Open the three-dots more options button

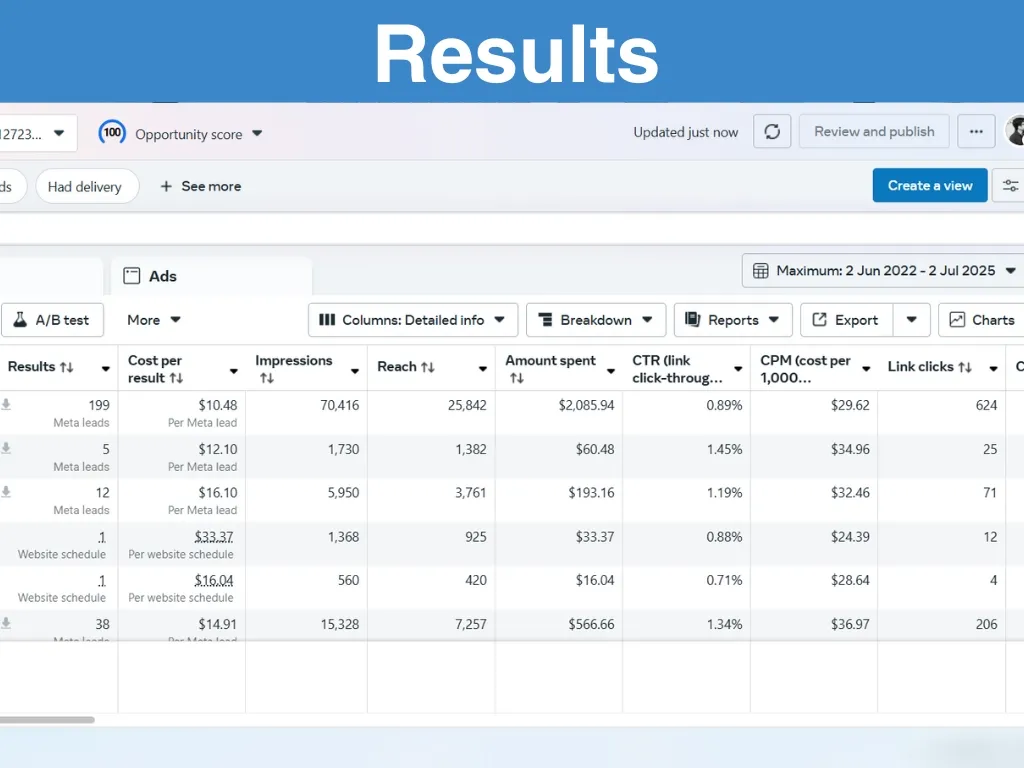(x=976, y=132)
